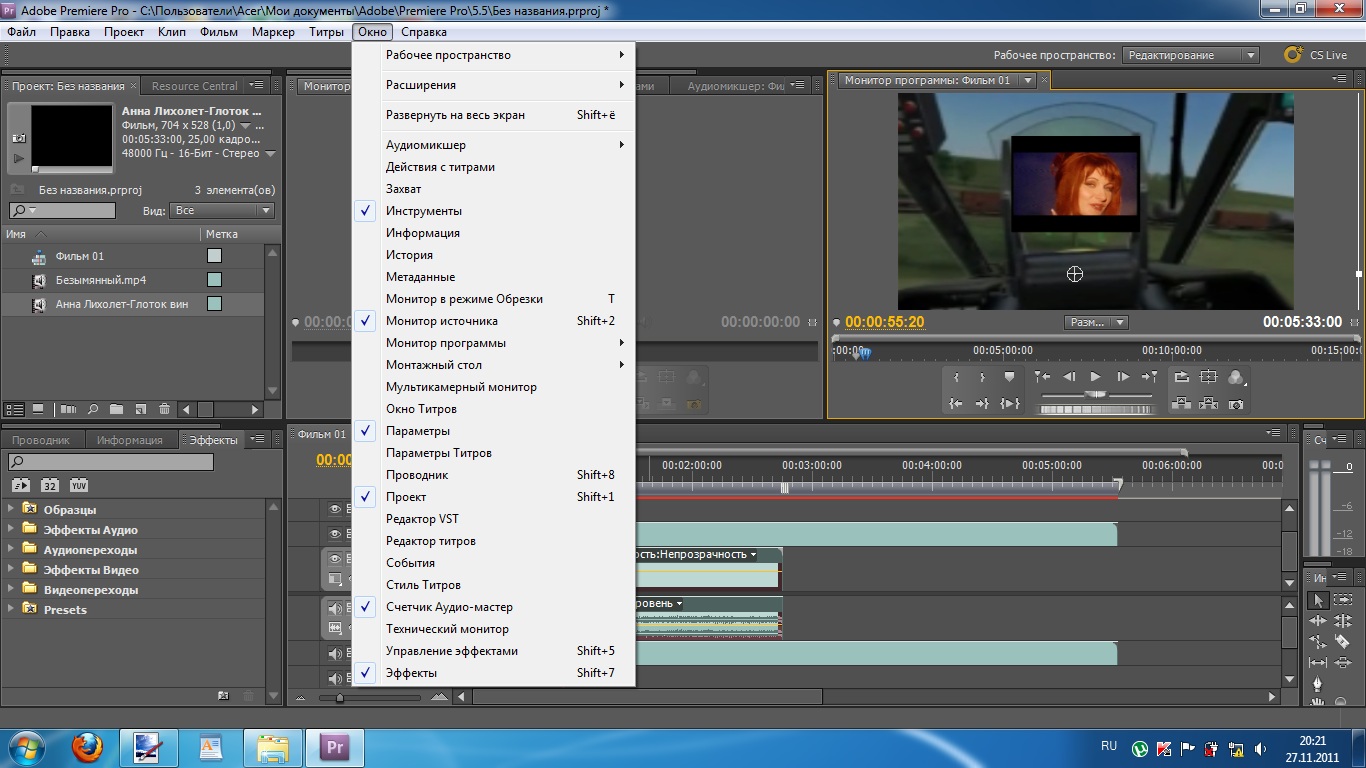Step back one frame in program monitor
Image resolution: width=1366 pixels, height=768 pixels.
[1069, 377]
